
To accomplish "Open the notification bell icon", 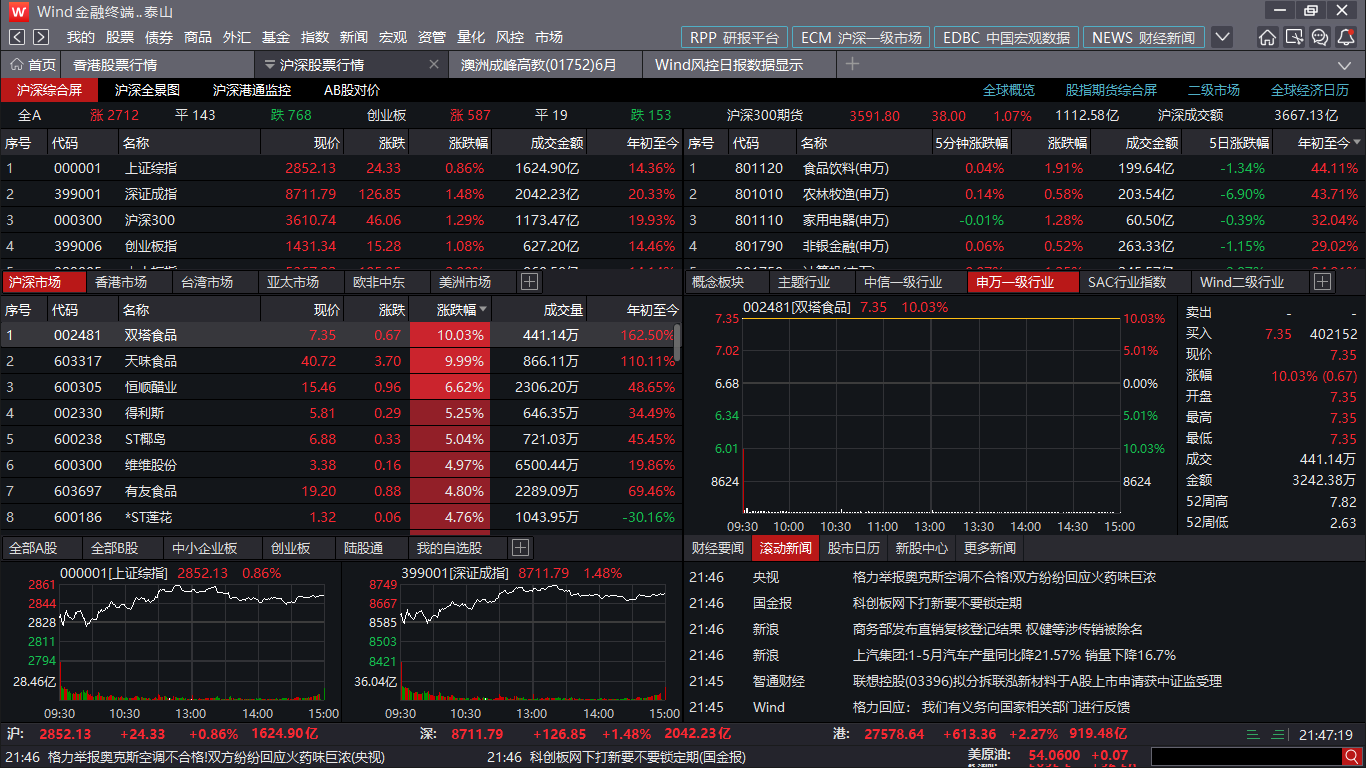I will [x=1346, y=37].
